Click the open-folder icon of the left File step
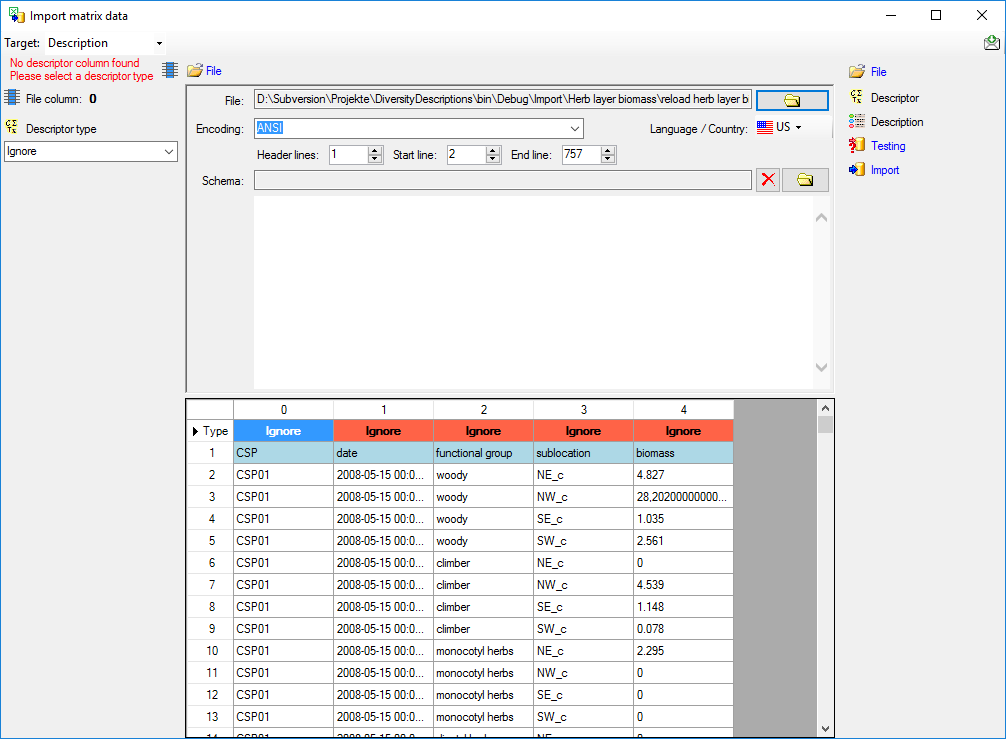 coord(194,71)
